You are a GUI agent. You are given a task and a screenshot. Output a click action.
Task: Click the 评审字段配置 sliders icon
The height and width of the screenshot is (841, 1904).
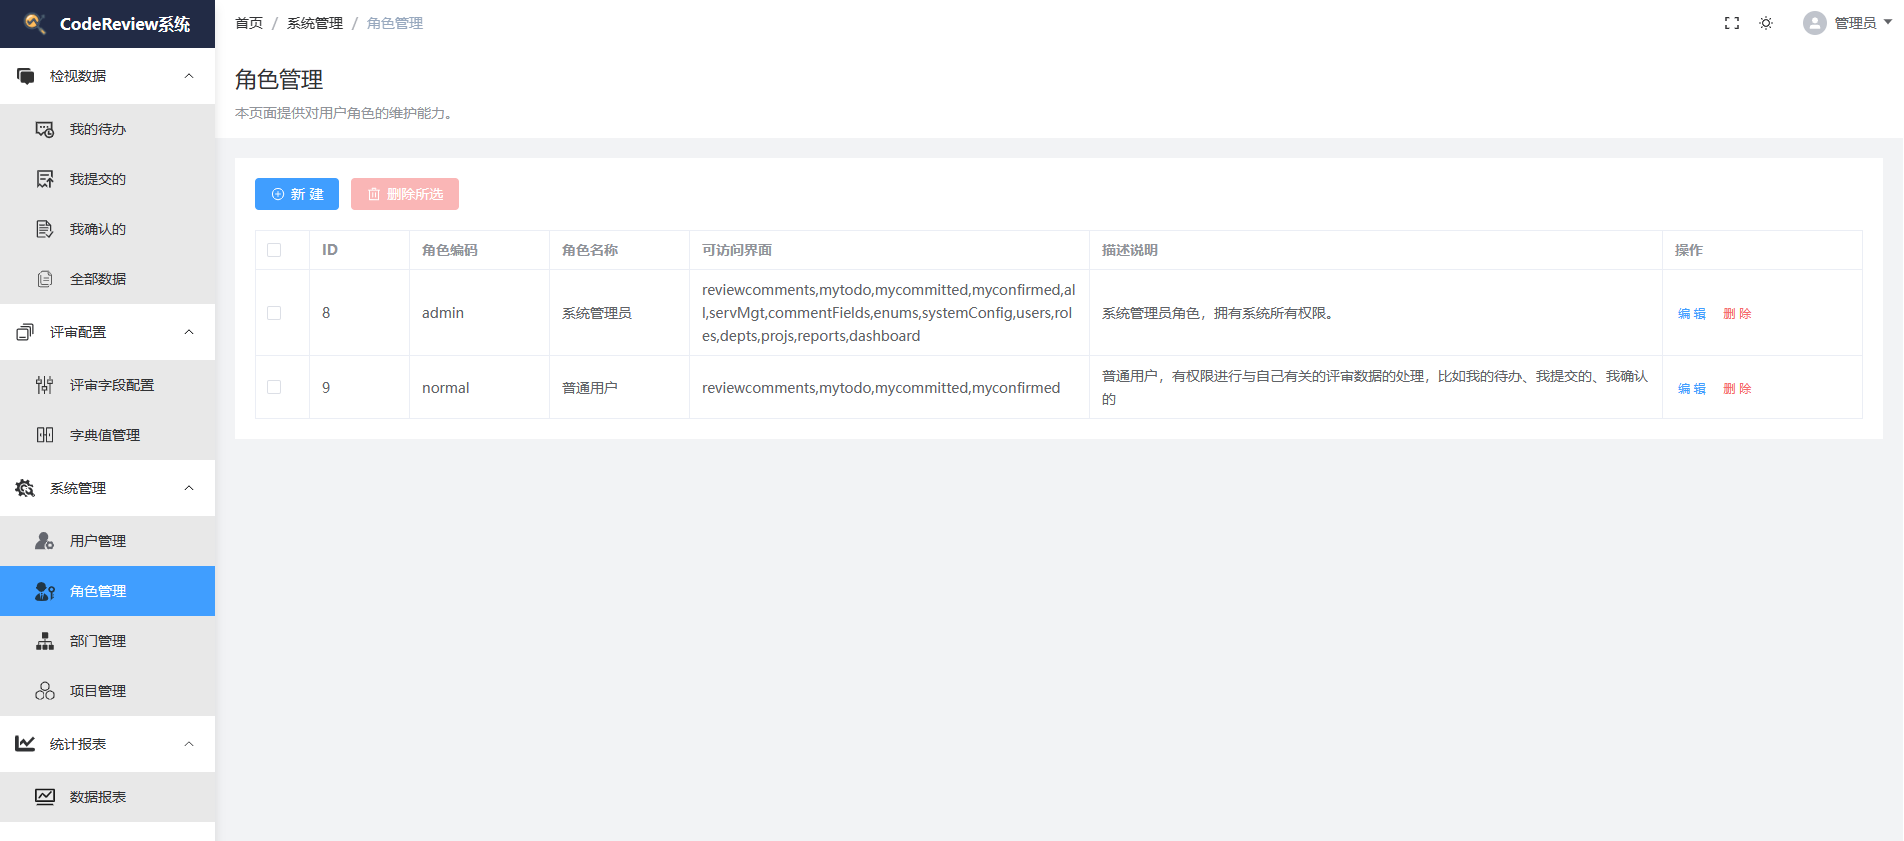(45, 385)
